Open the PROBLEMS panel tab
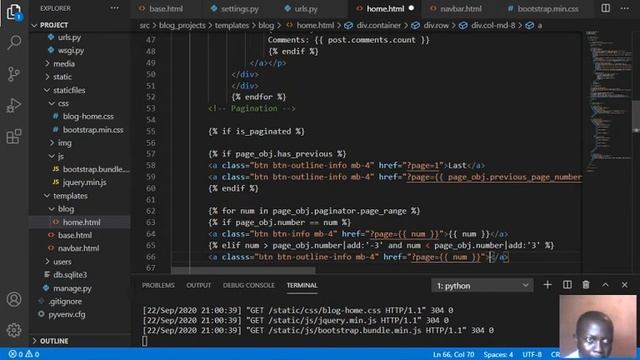 click(x=158, y=285)
